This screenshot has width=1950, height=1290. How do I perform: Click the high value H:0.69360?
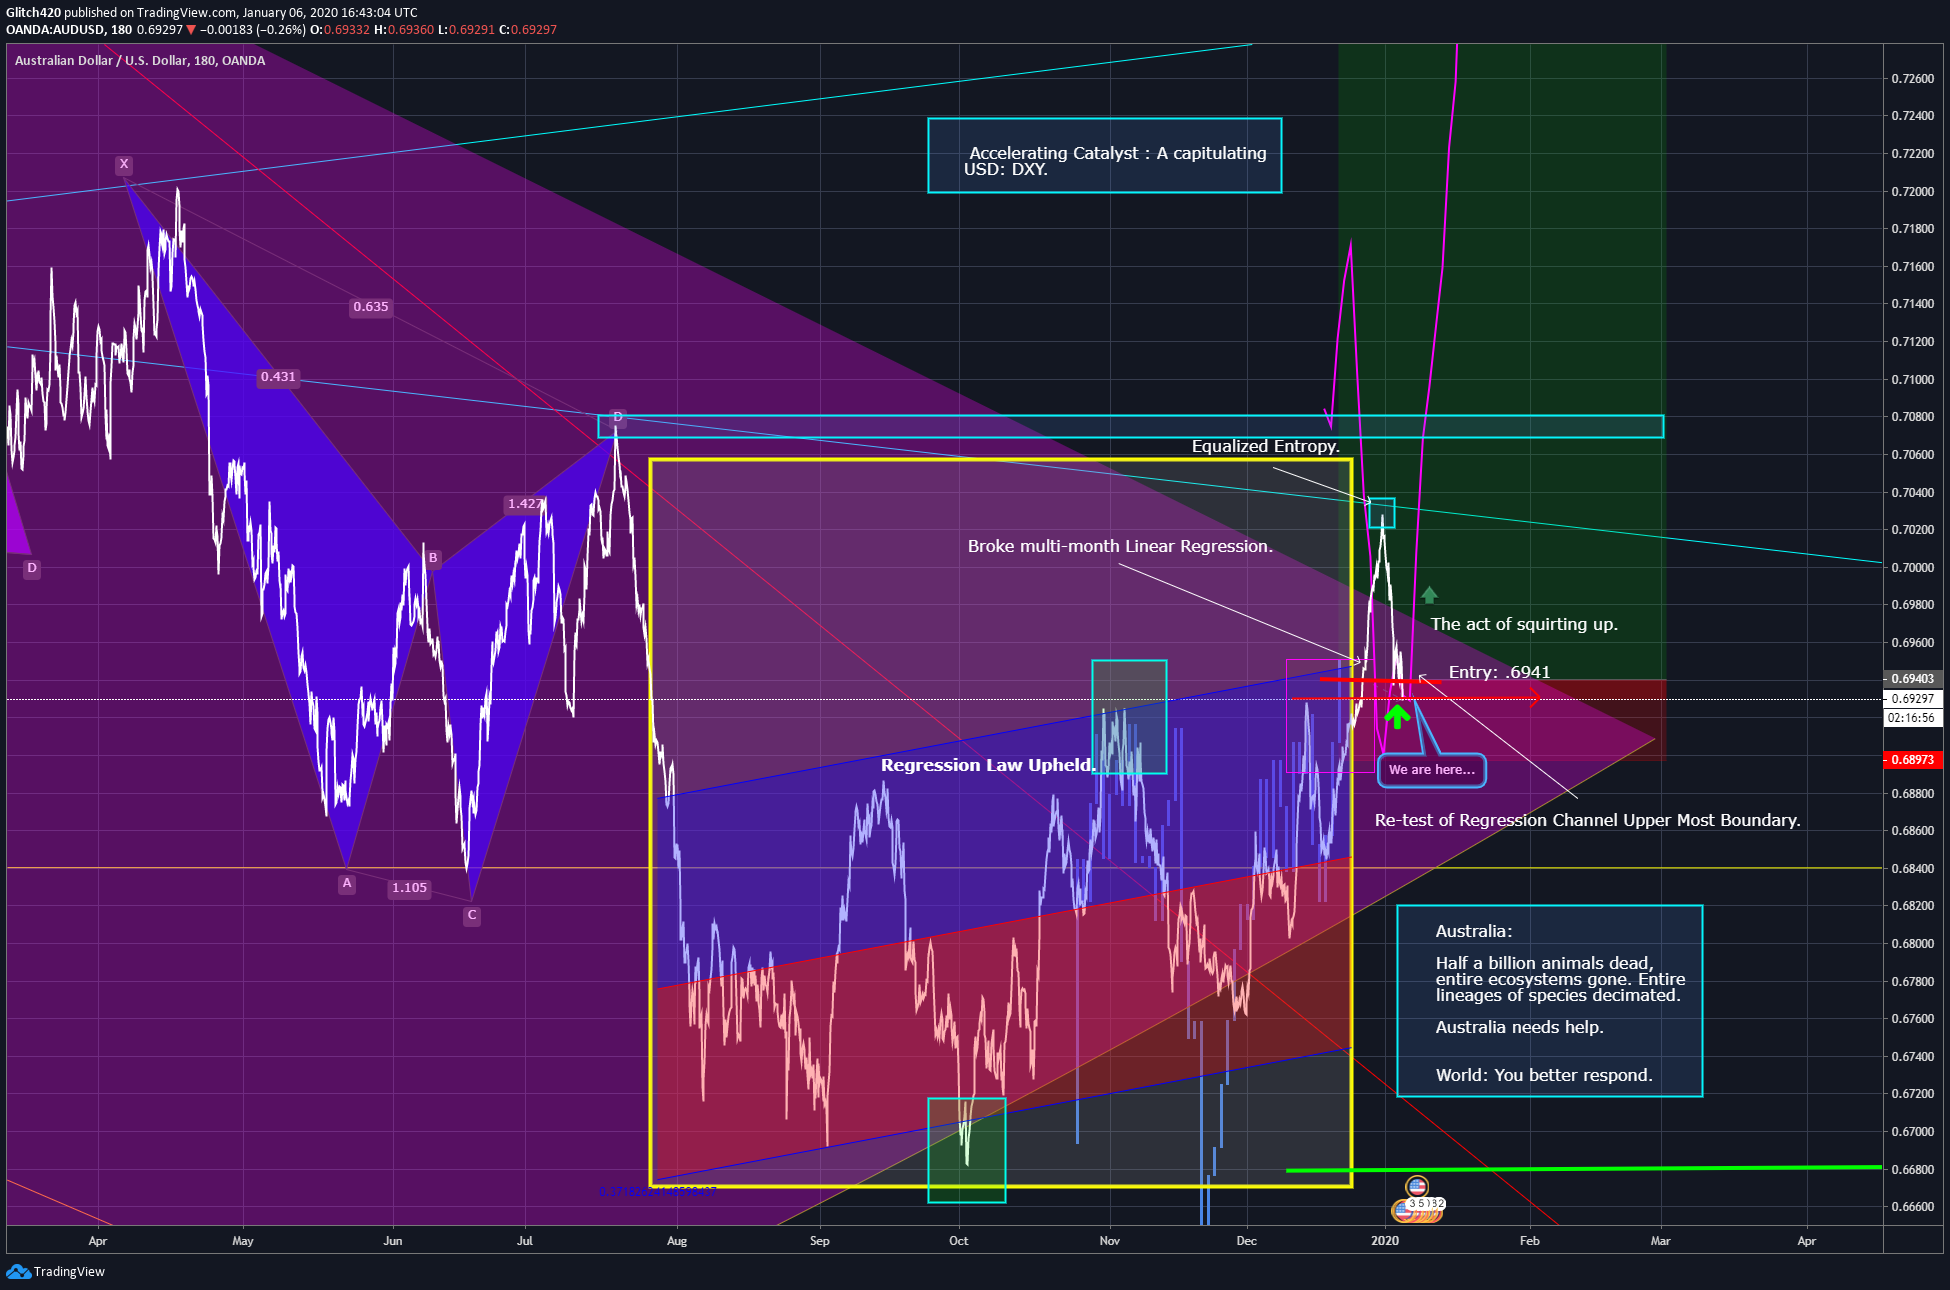[x=404, y=30]
